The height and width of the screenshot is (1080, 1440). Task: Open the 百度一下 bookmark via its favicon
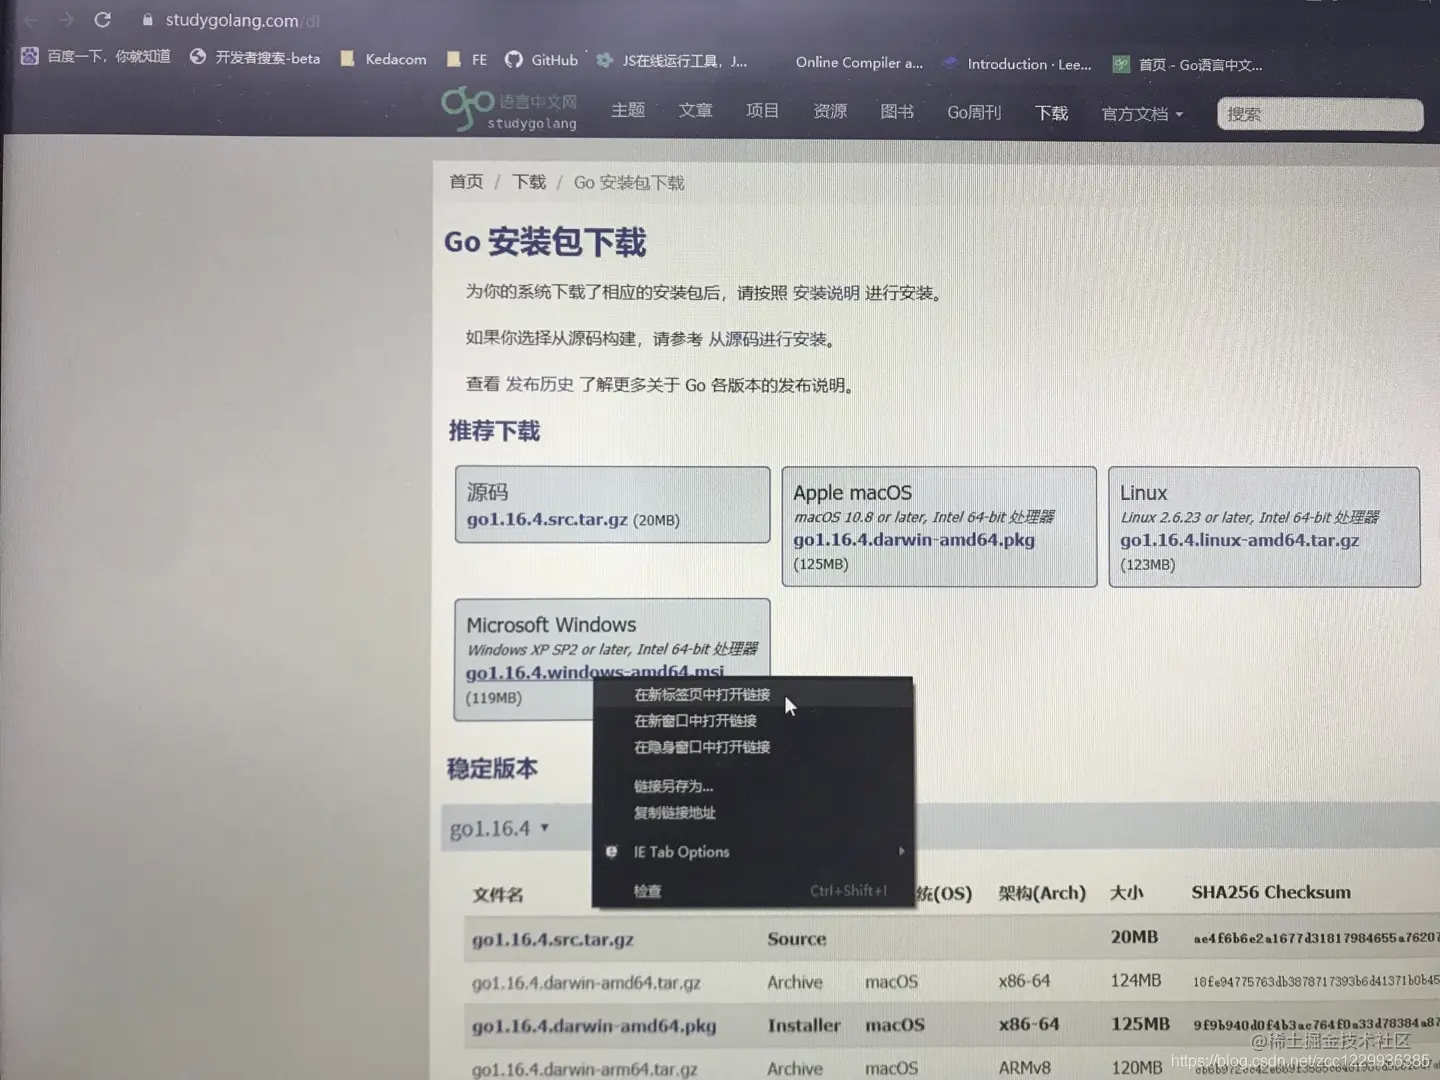click(x=29, y=56)
